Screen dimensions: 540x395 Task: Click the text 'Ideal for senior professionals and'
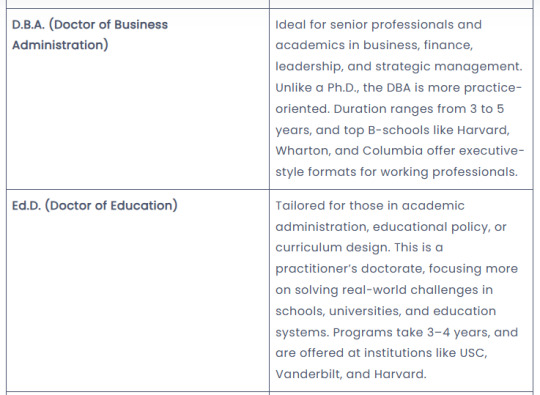[378, 25]
